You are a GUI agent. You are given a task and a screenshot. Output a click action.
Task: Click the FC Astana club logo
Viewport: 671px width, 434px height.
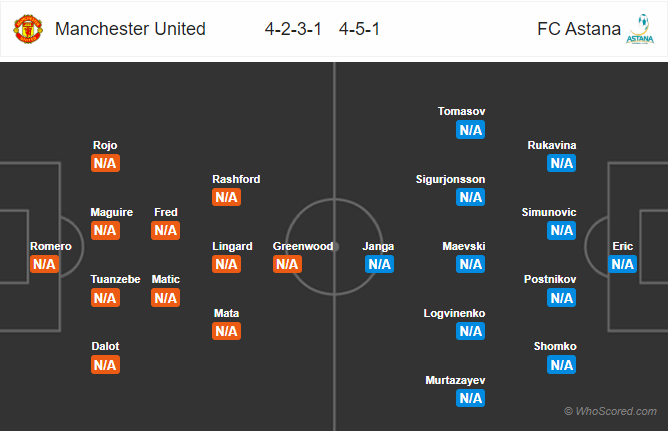coord(640,29)
